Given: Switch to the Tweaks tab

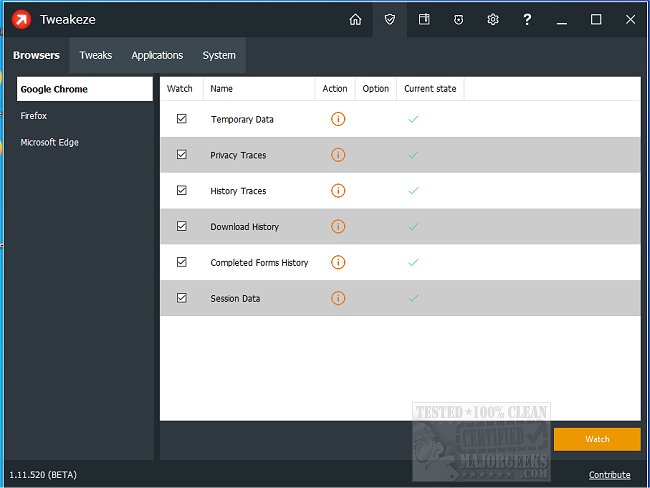Looking at the screenshot, I should click(x=96, y=55).
